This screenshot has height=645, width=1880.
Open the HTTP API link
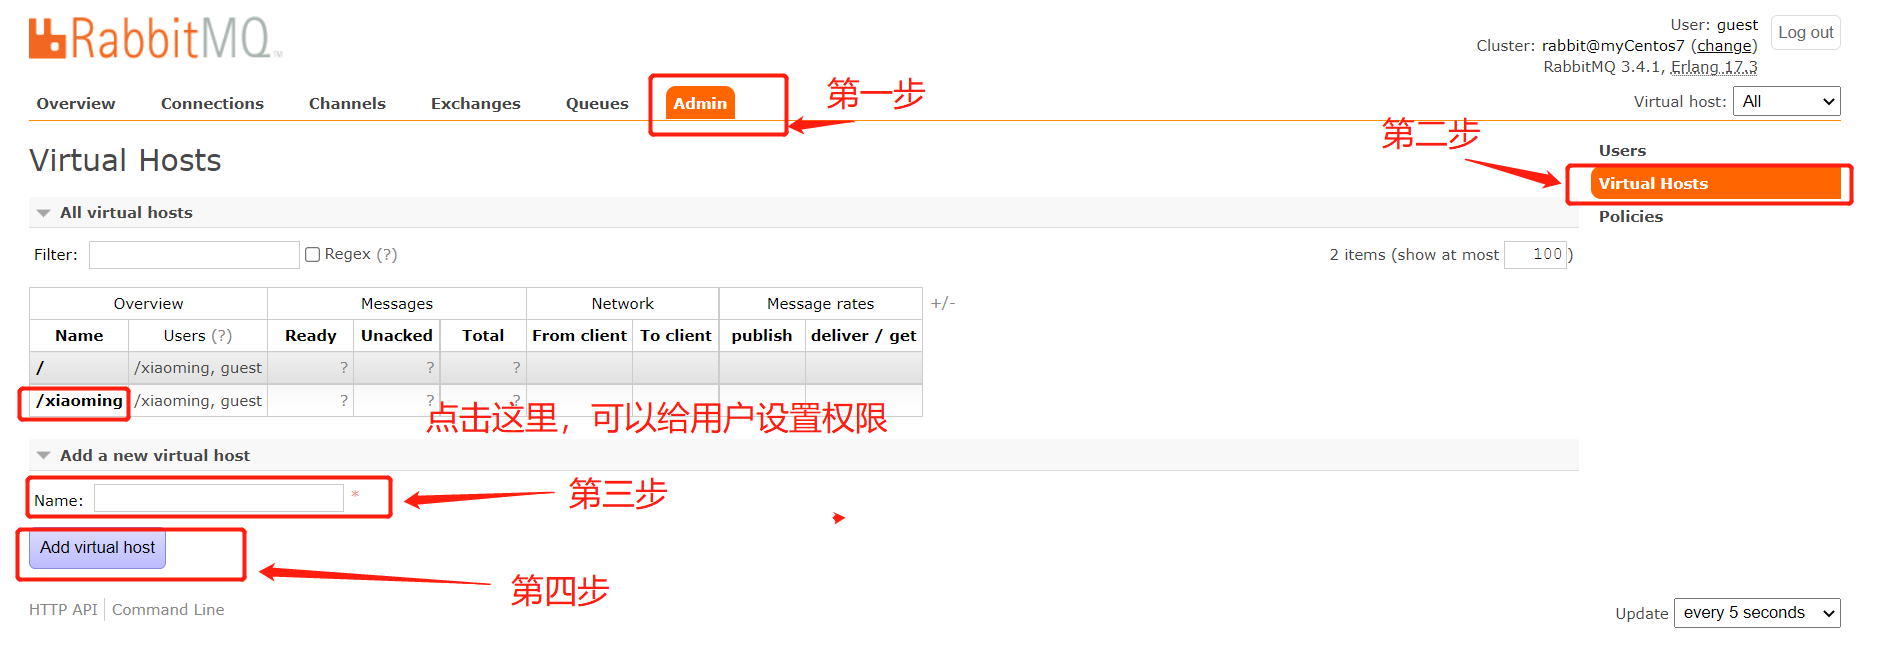[x=63, y=609]
